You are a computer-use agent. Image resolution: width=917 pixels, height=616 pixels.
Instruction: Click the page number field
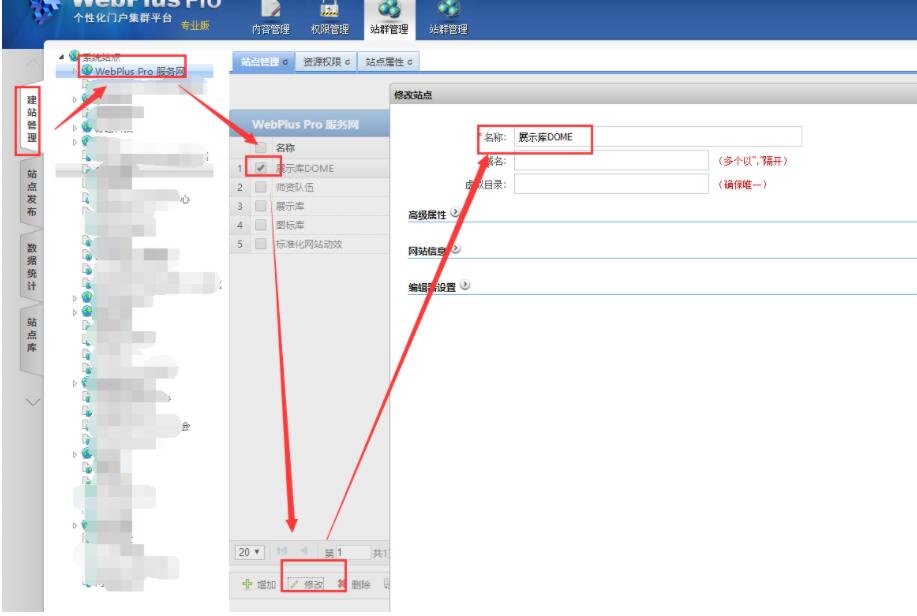coord(352,552)
